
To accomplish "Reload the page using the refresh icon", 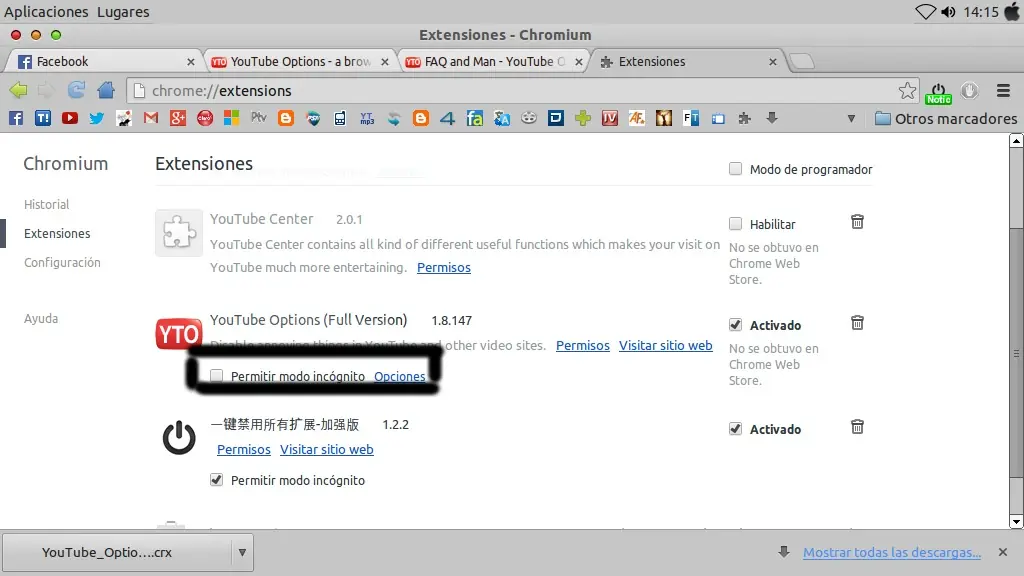I will point(76,90).
